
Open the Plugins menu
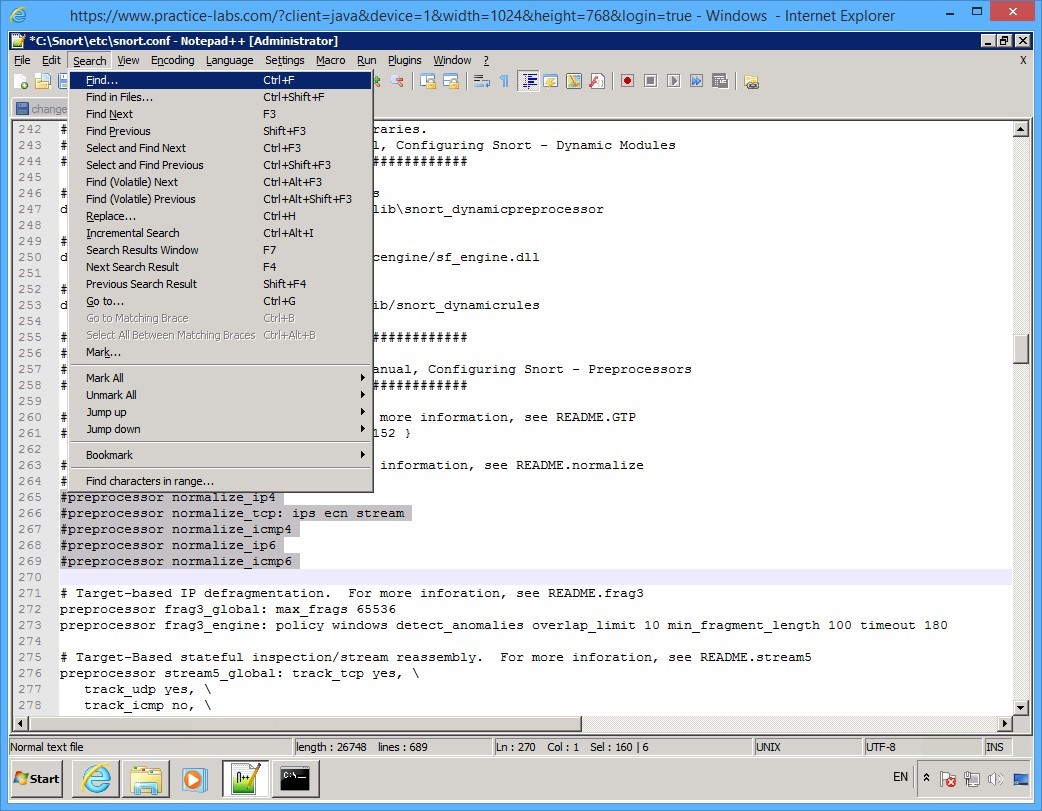click(404, 60)
